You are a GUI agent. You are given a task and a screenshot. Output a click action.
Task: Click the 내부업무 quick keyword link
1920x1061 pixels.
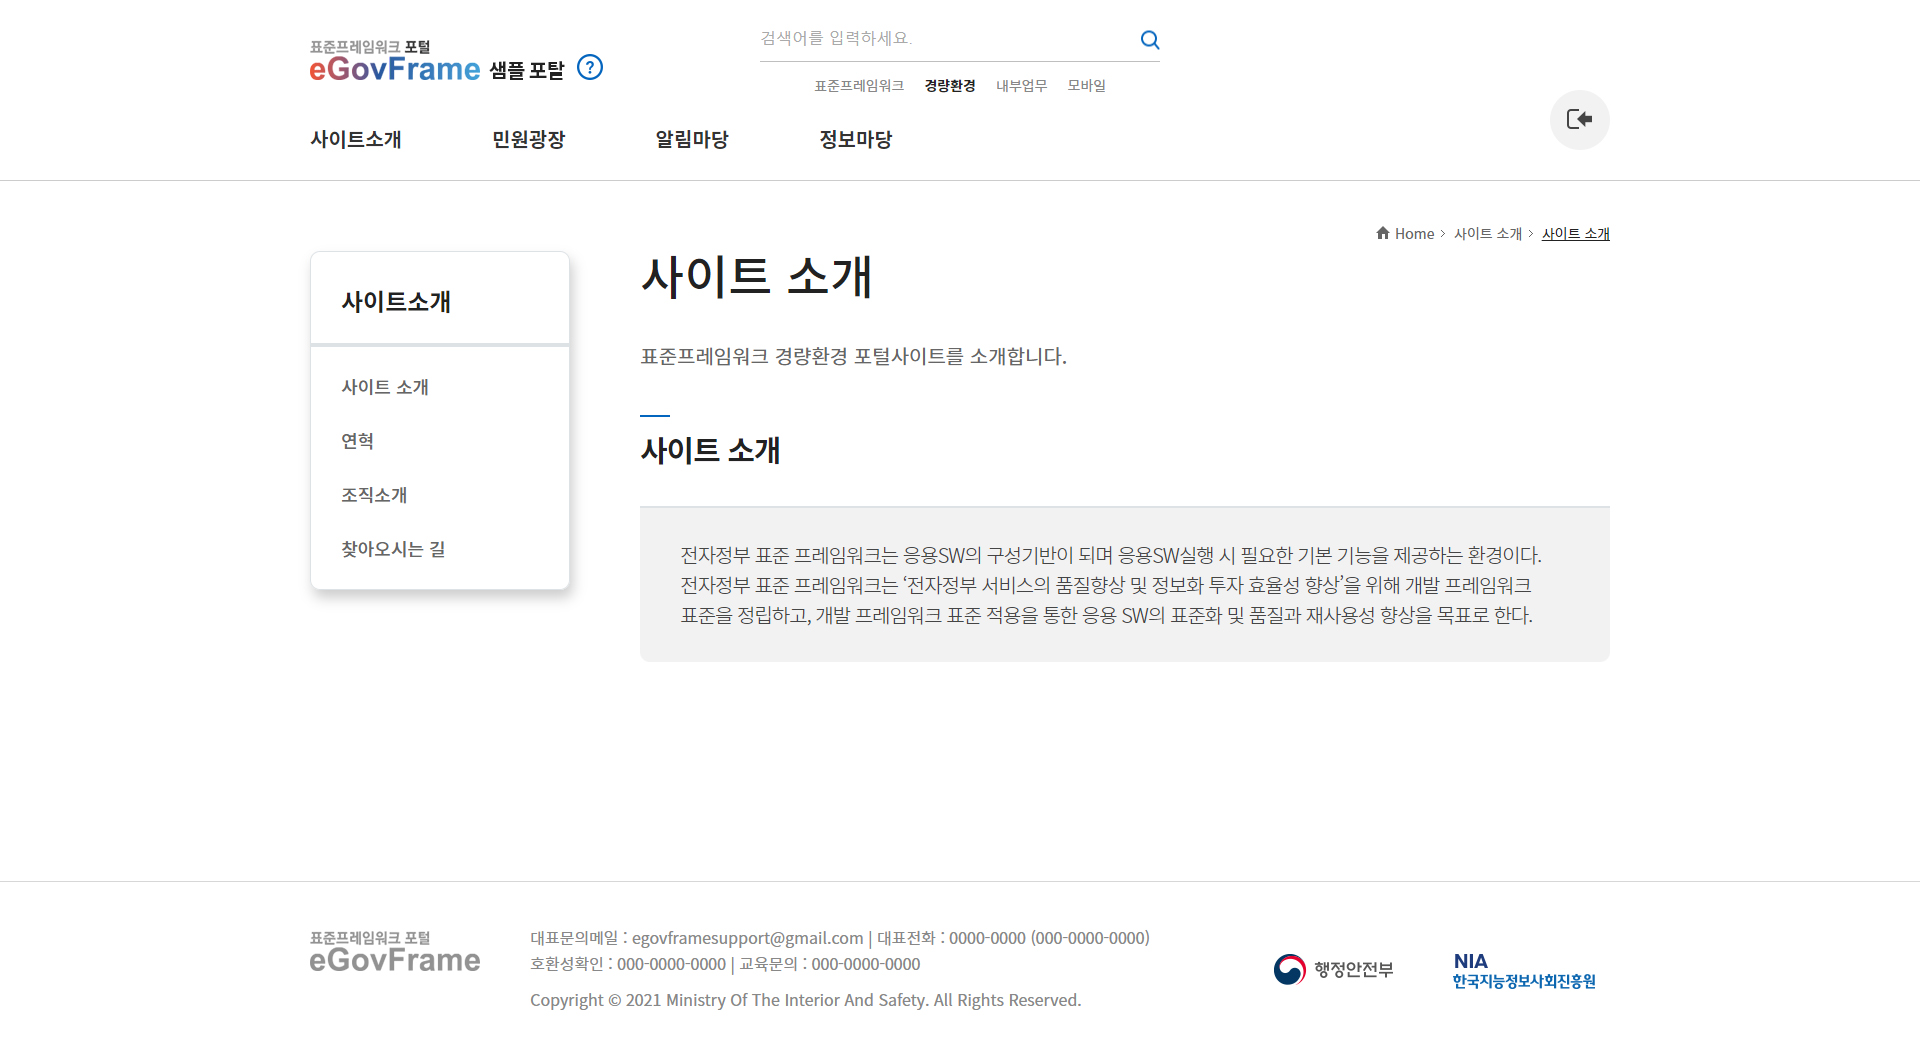point(1021,86)
